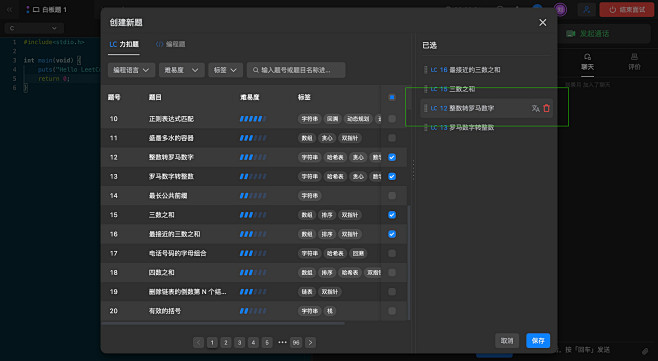Click the 保存 button
Viewport: 658px width, 361px height.
click(538, 341)
